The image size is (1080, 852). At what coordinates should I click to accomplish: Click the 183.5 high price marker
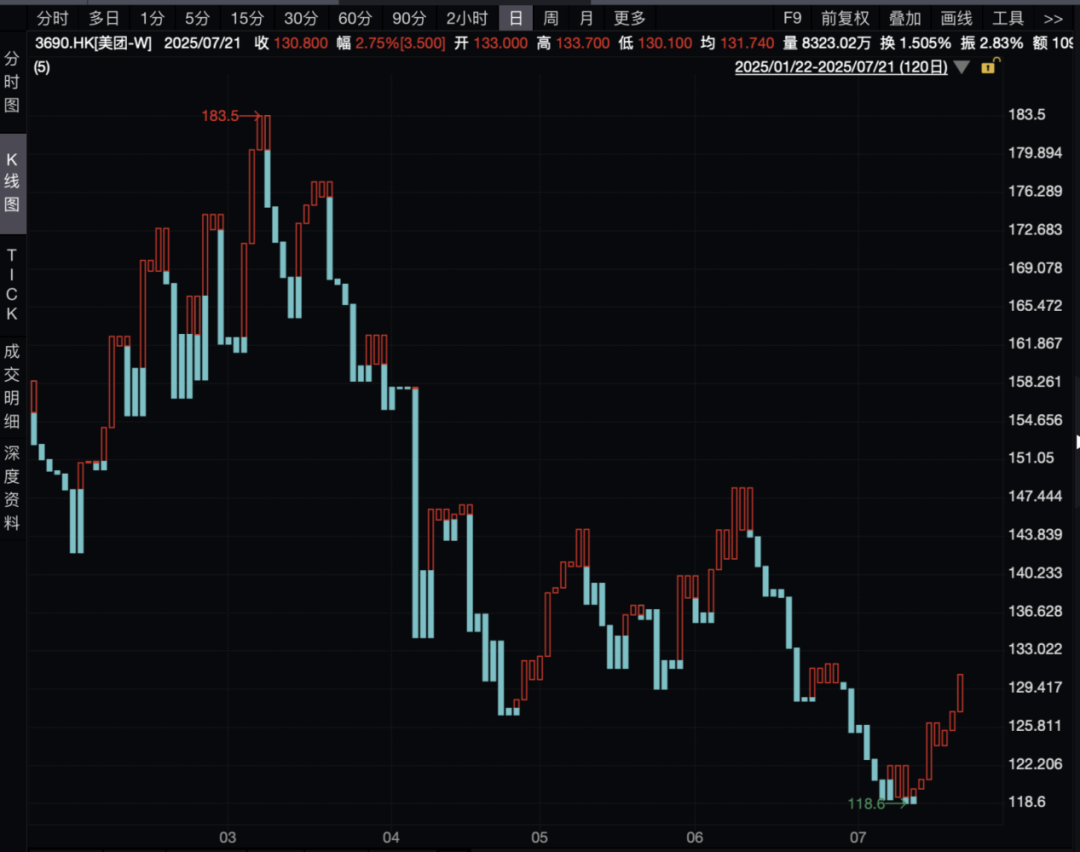pos(221,116)
